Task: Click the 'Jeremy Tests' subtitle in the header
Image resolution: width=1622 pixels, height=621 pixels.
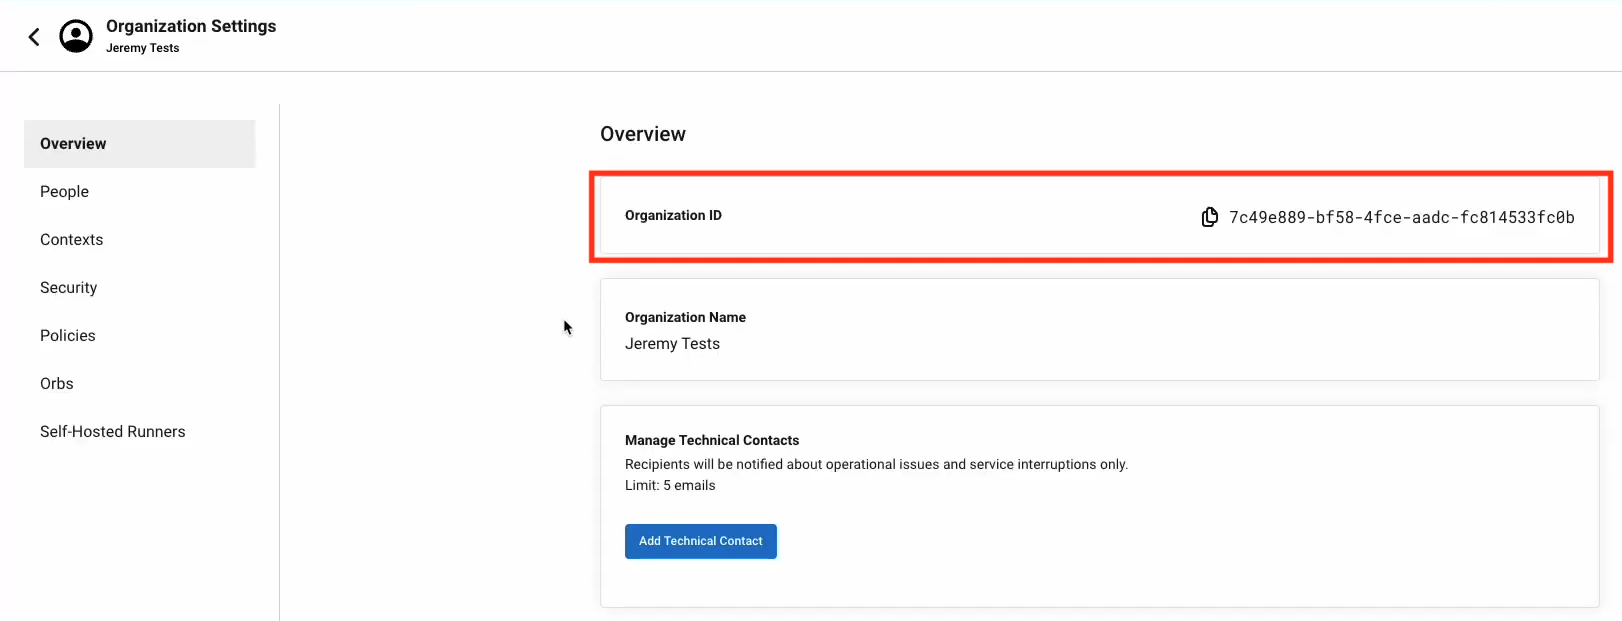Action: point(143,48)
